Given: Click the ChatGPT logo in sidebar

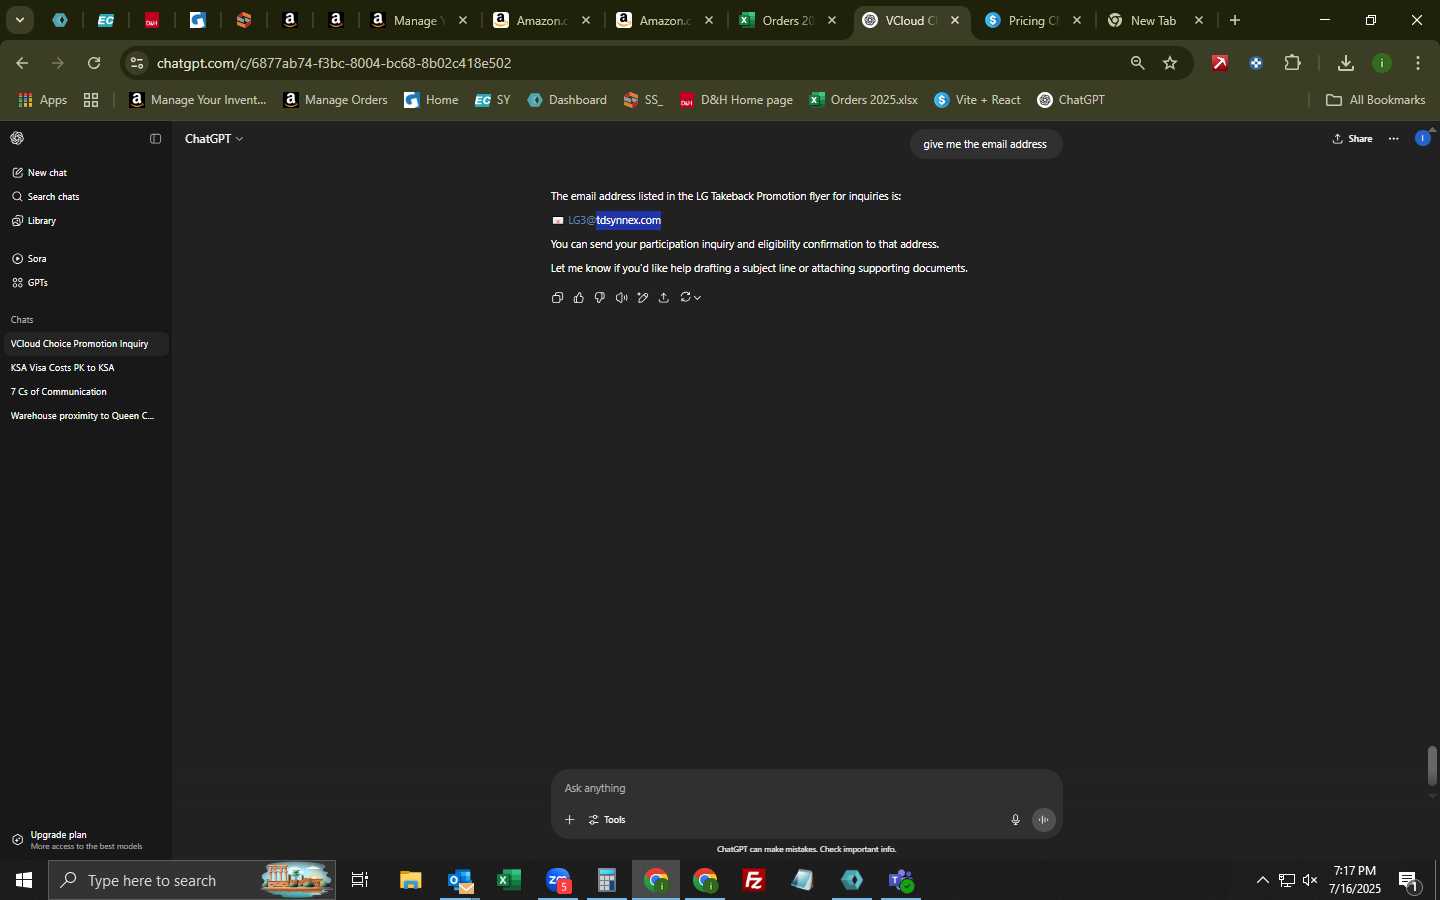Looking at the screenshot, I should click(17, 139).
